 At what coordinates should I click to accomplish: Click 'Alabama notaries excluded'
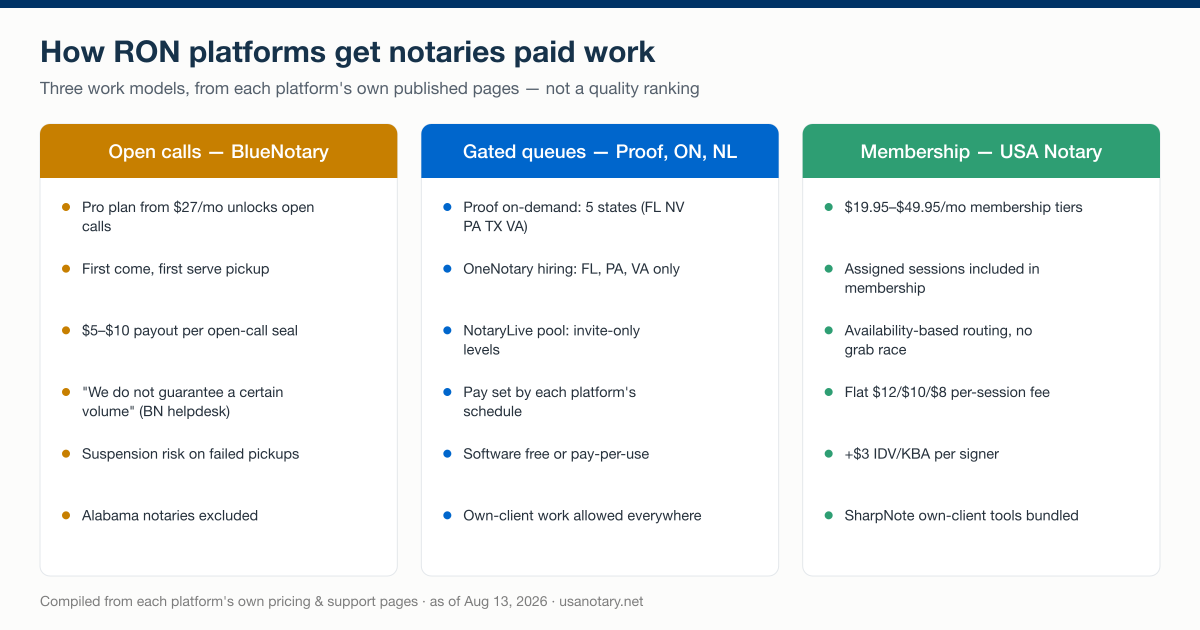(x=170, y=516)
